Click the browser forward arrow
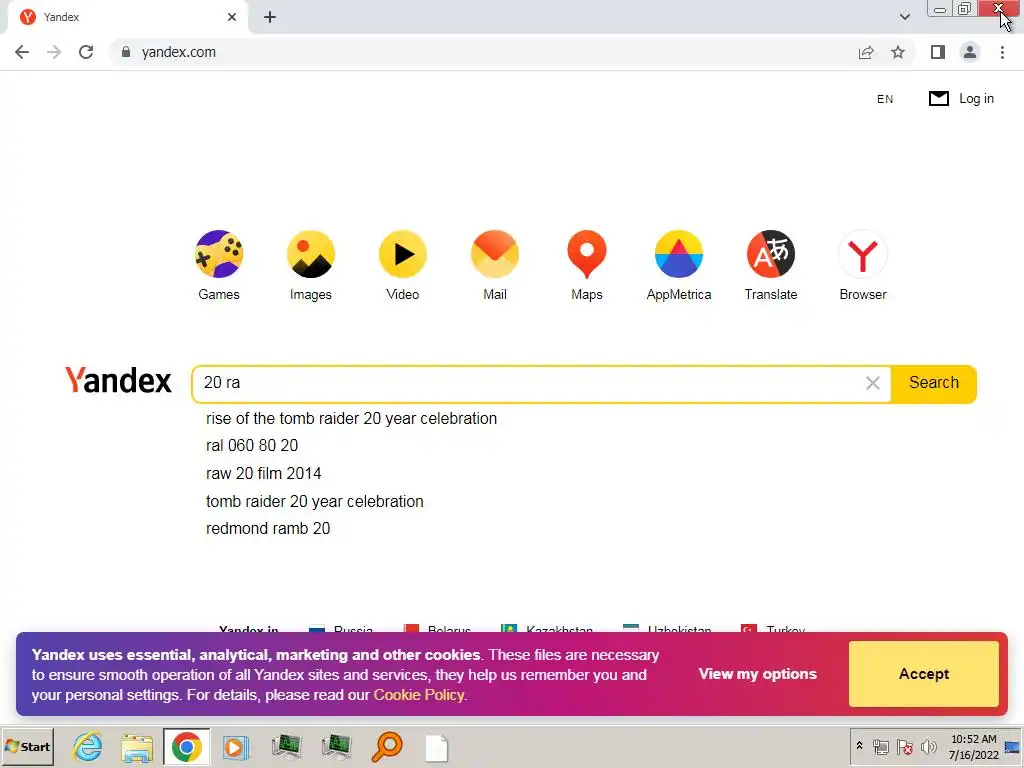 [54, 52]
